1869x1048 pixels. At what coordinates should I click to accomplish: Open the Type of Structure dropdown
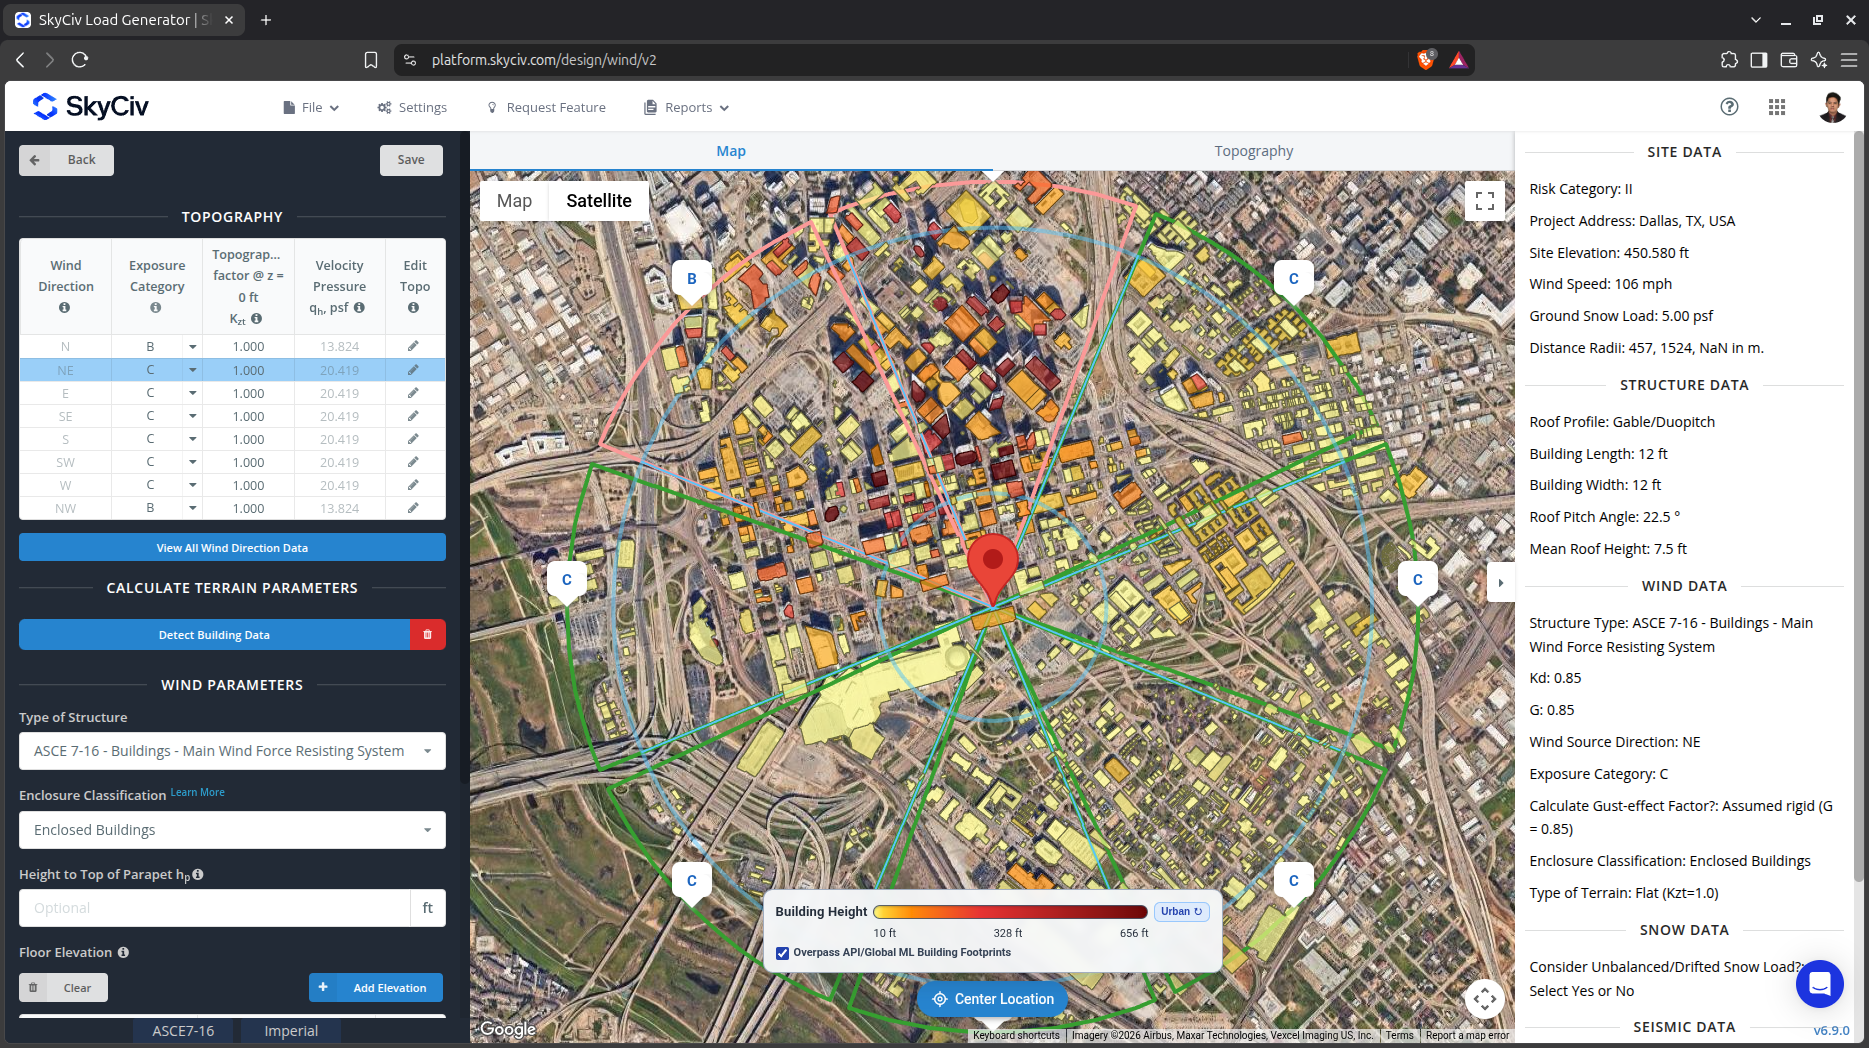pos(232,751)
